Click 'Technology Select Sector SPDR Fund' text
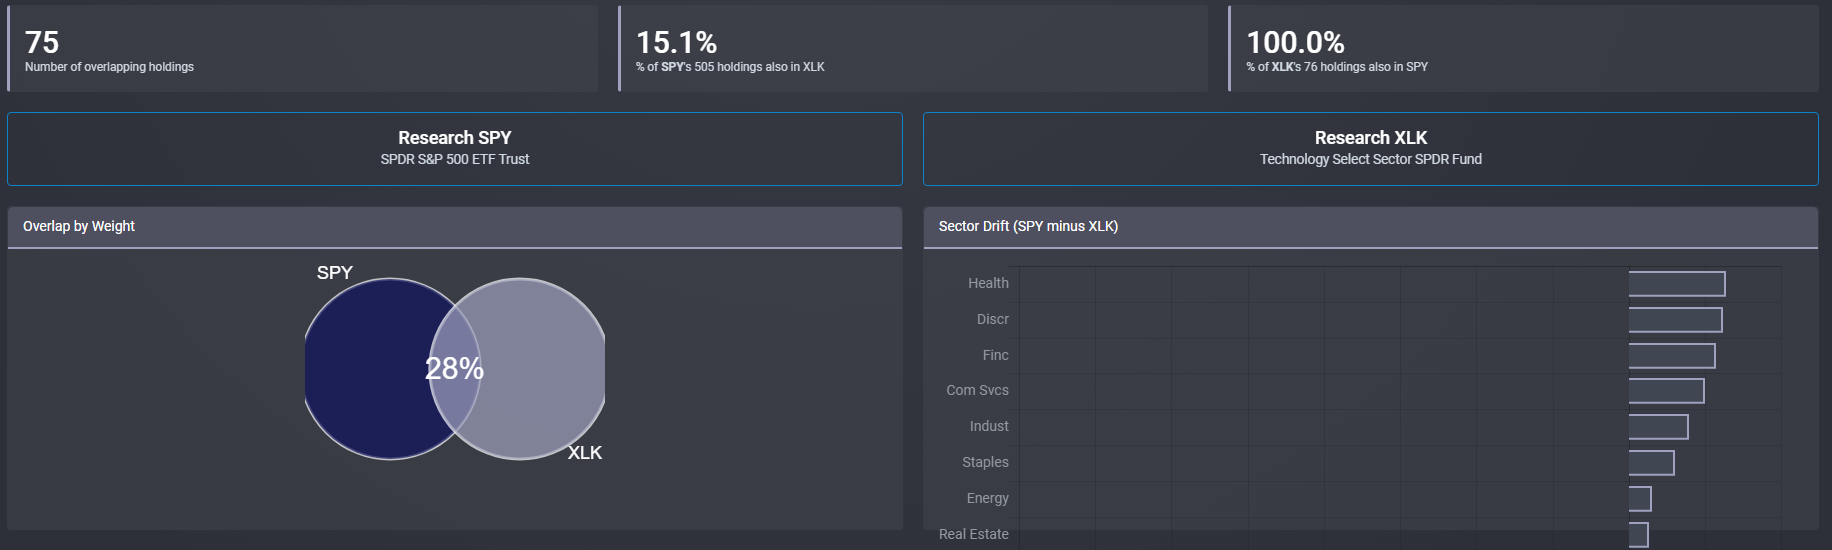The image size is (1832, 550). [1370, 159]
